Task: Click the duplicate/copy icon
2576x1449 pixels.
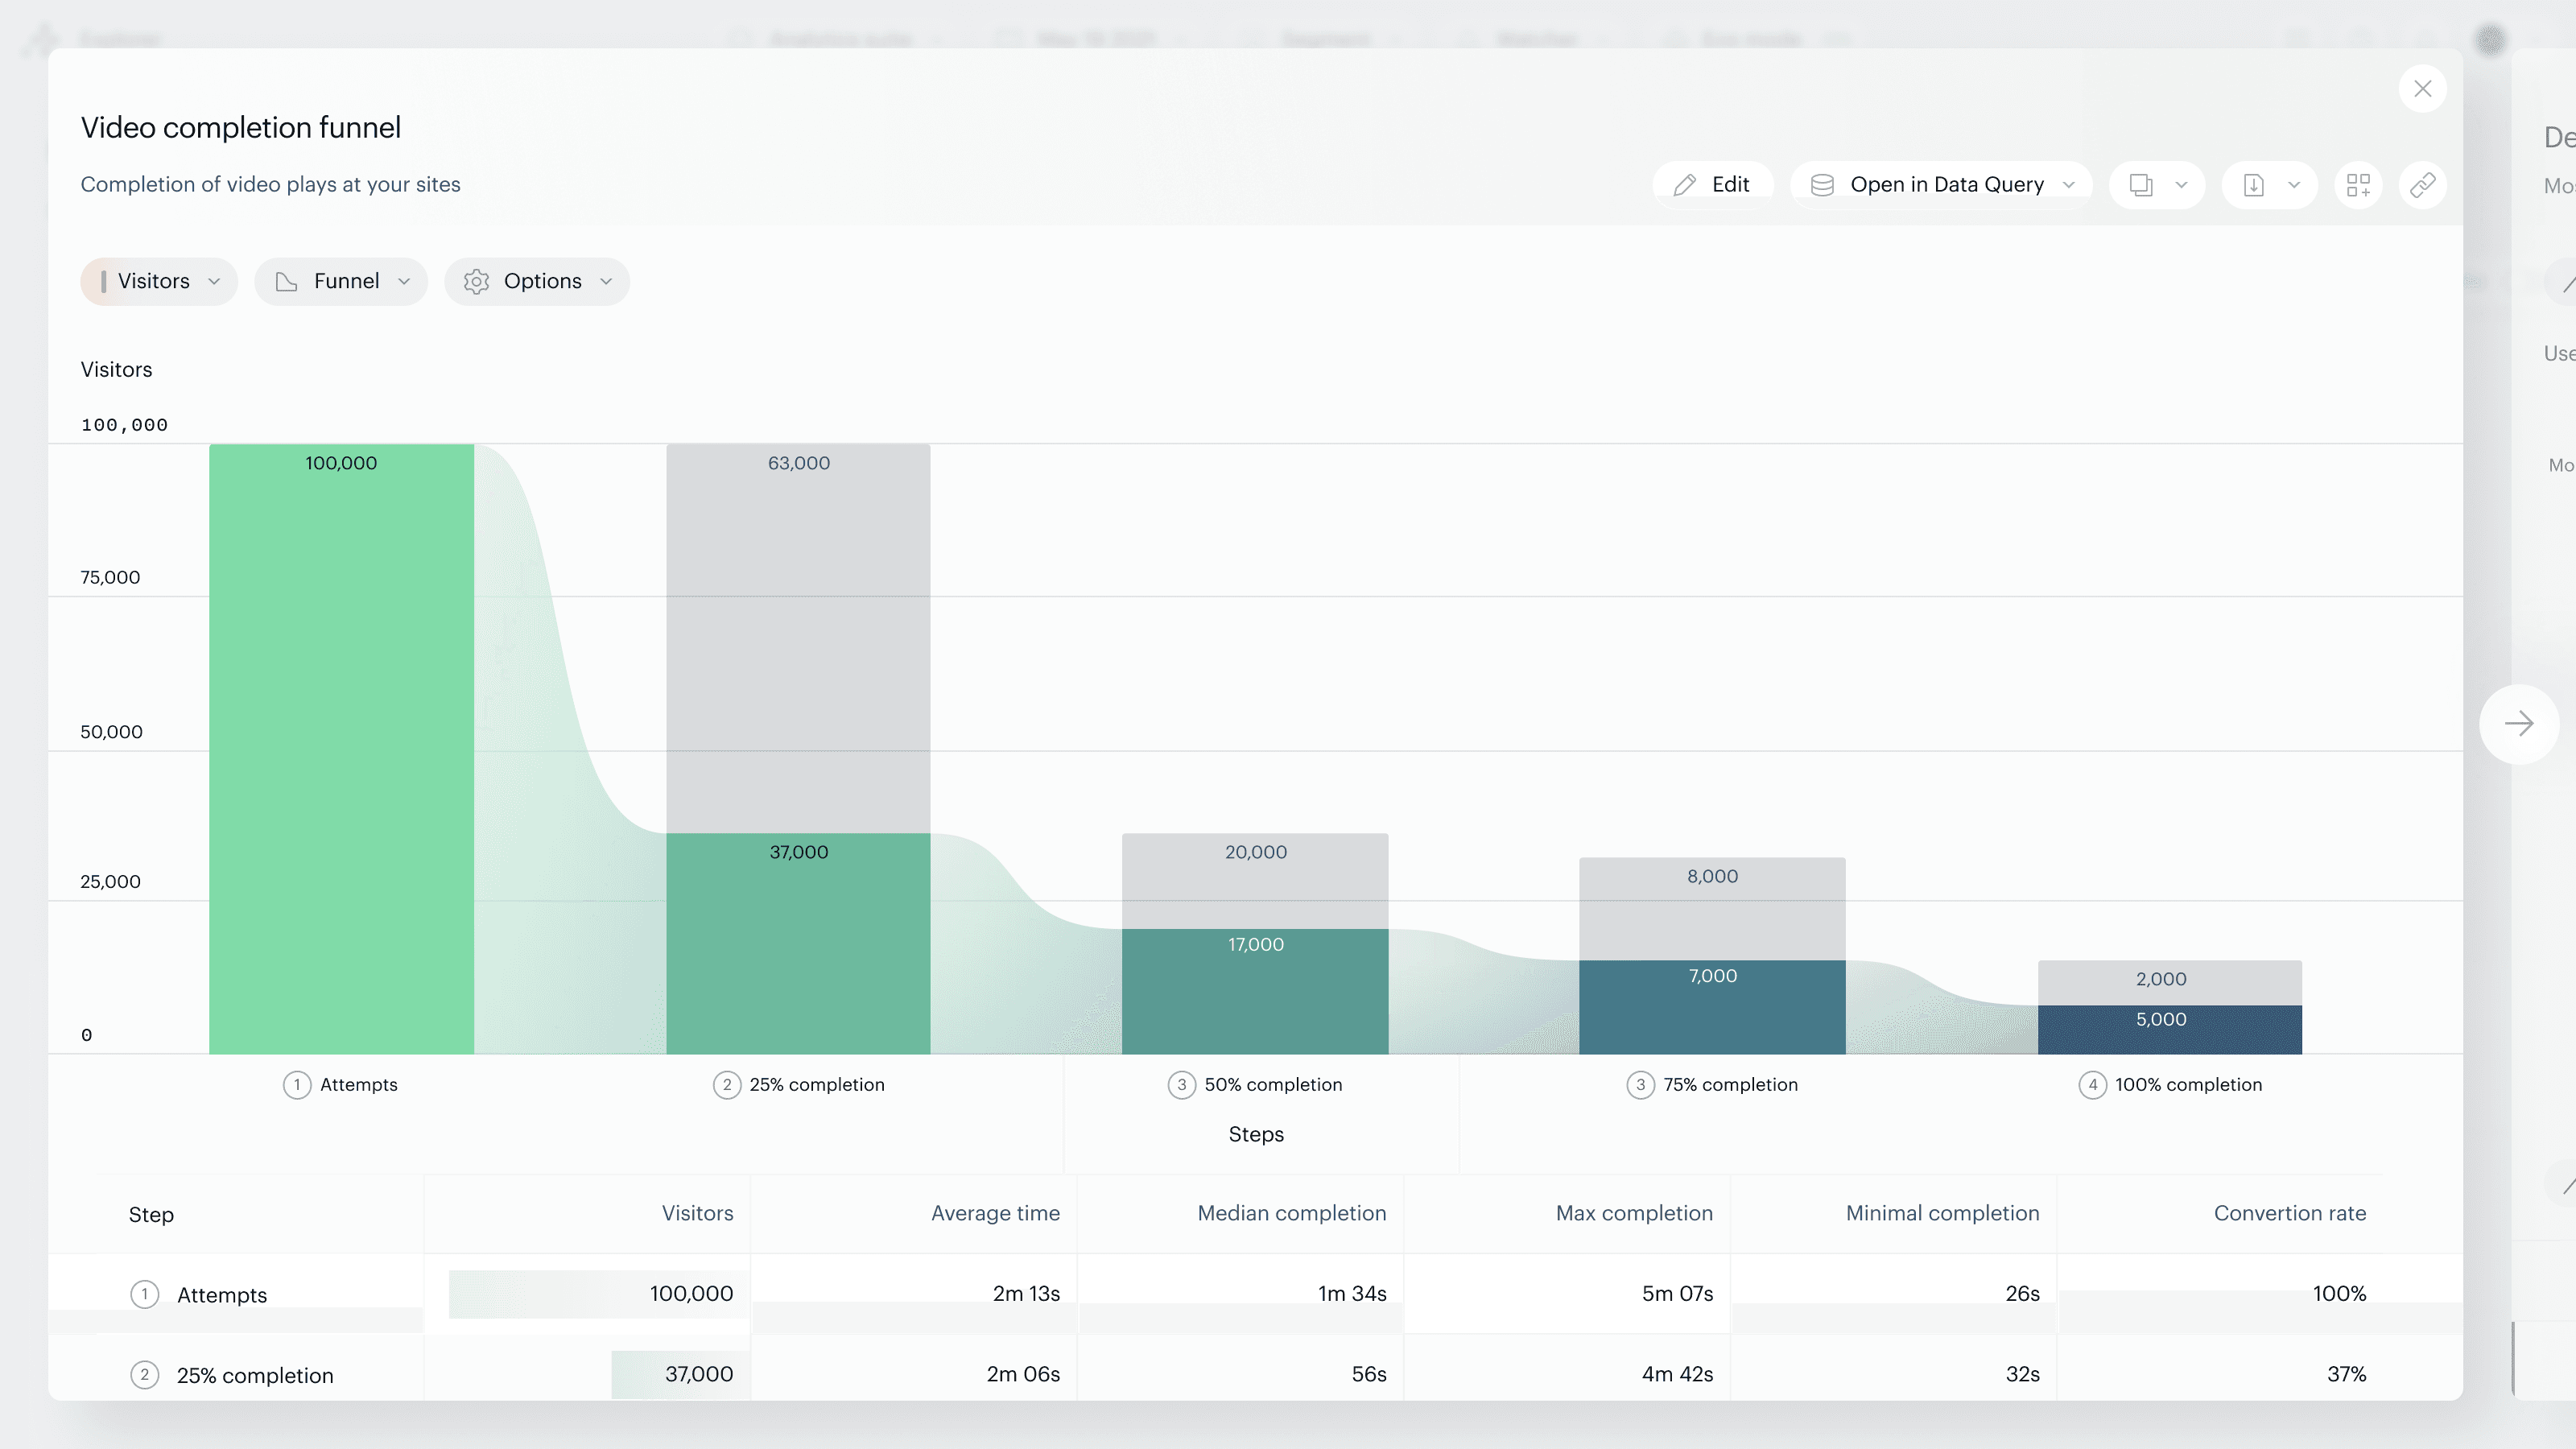Action: [2141, 185]
